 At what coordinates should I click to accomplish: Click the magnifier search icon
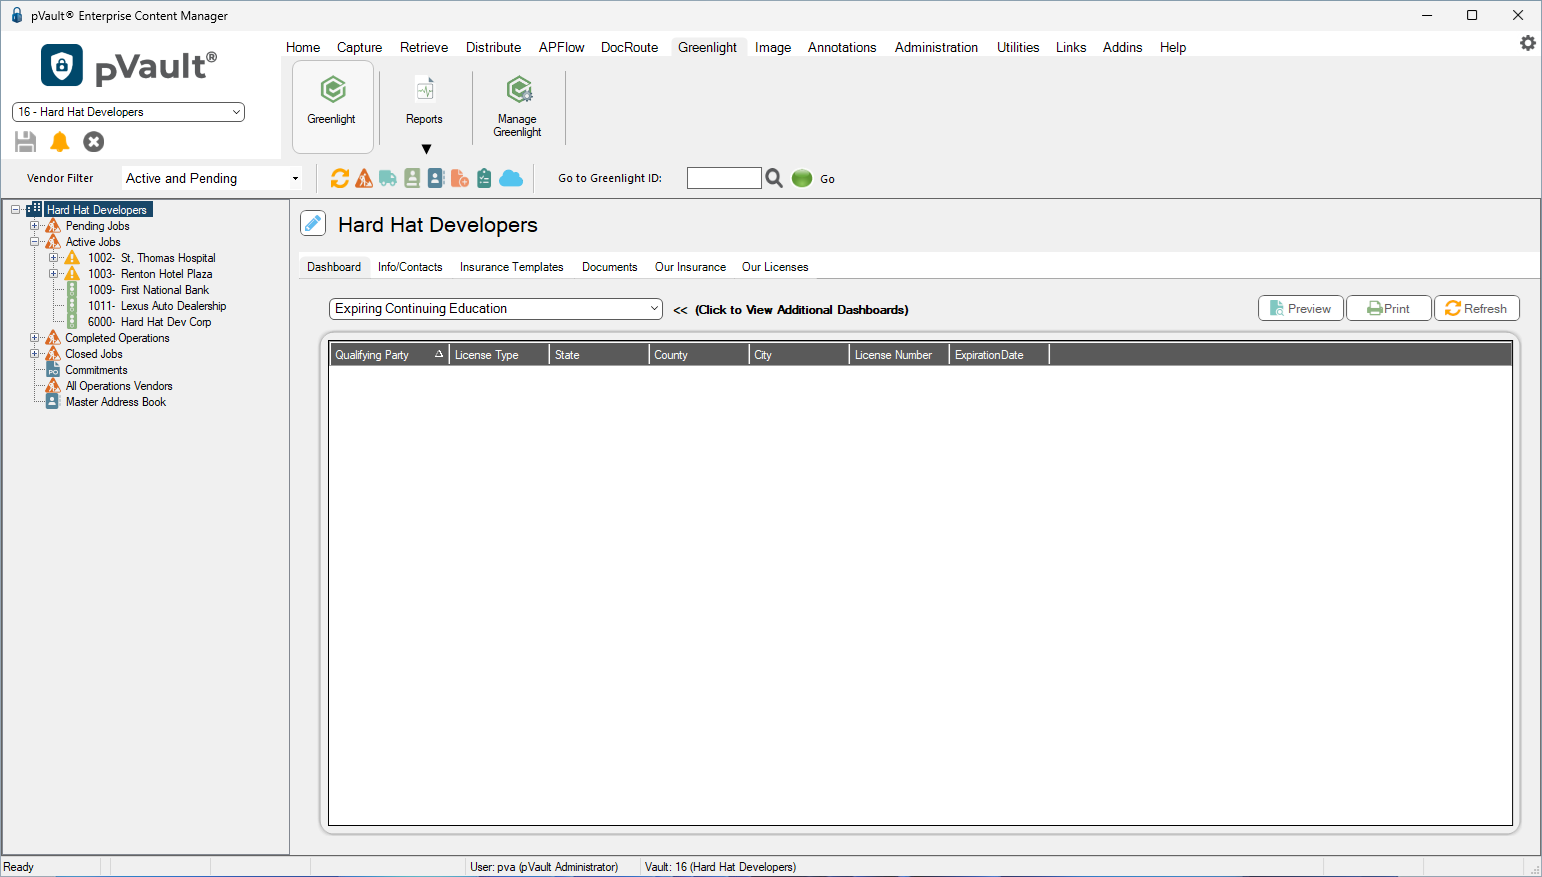pyautogui.click(x=774, y=178)
